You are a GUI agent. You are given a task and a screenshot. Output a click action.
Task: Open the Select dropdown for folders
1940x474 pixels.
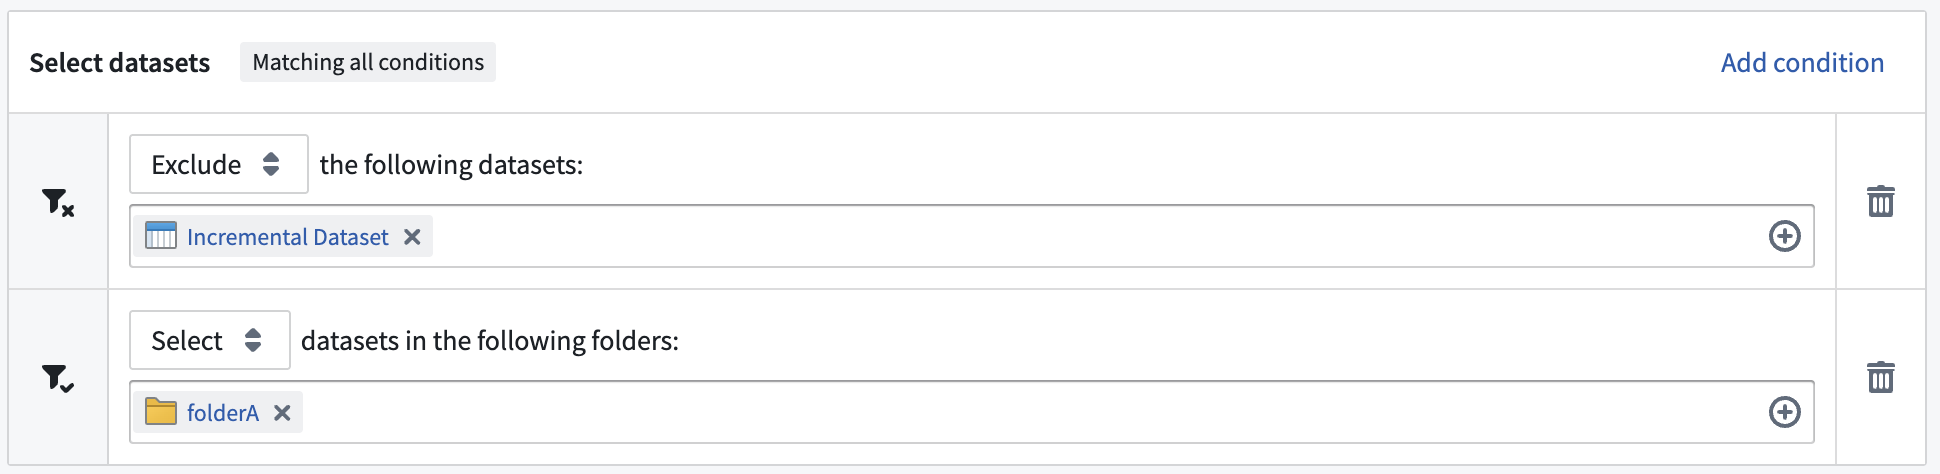[x=210, y=340]
